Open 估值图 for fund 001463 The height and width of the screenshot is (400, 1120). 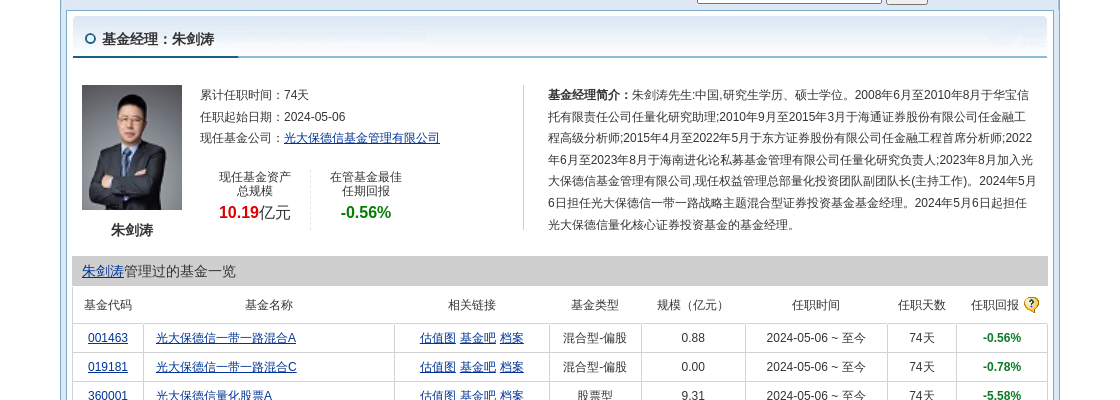438,338
